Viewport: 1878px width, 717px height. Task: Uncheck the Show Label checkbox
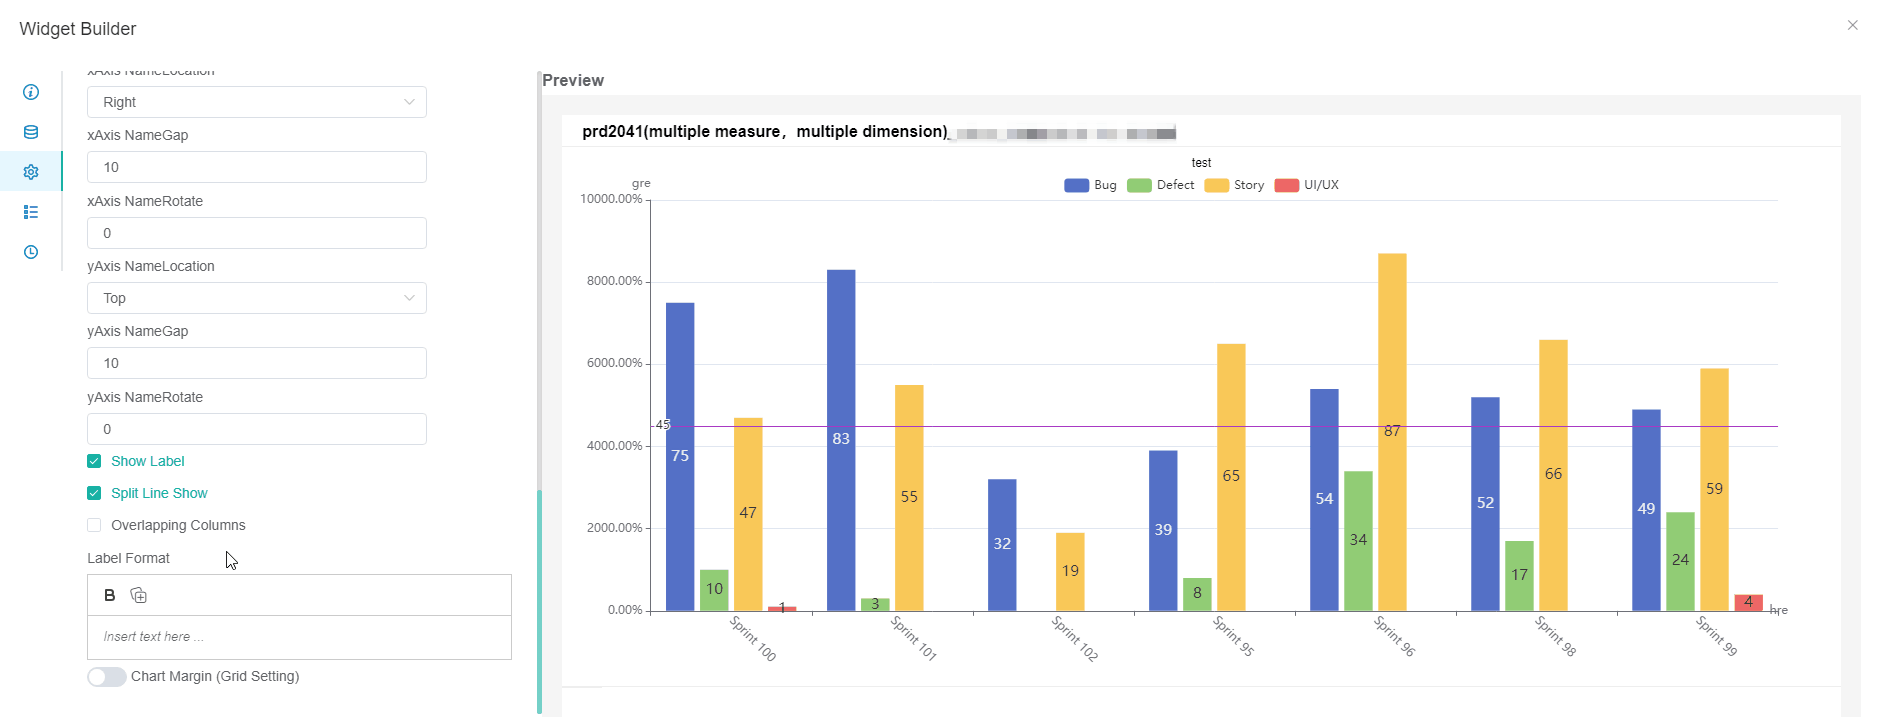[x=94, y=461]
